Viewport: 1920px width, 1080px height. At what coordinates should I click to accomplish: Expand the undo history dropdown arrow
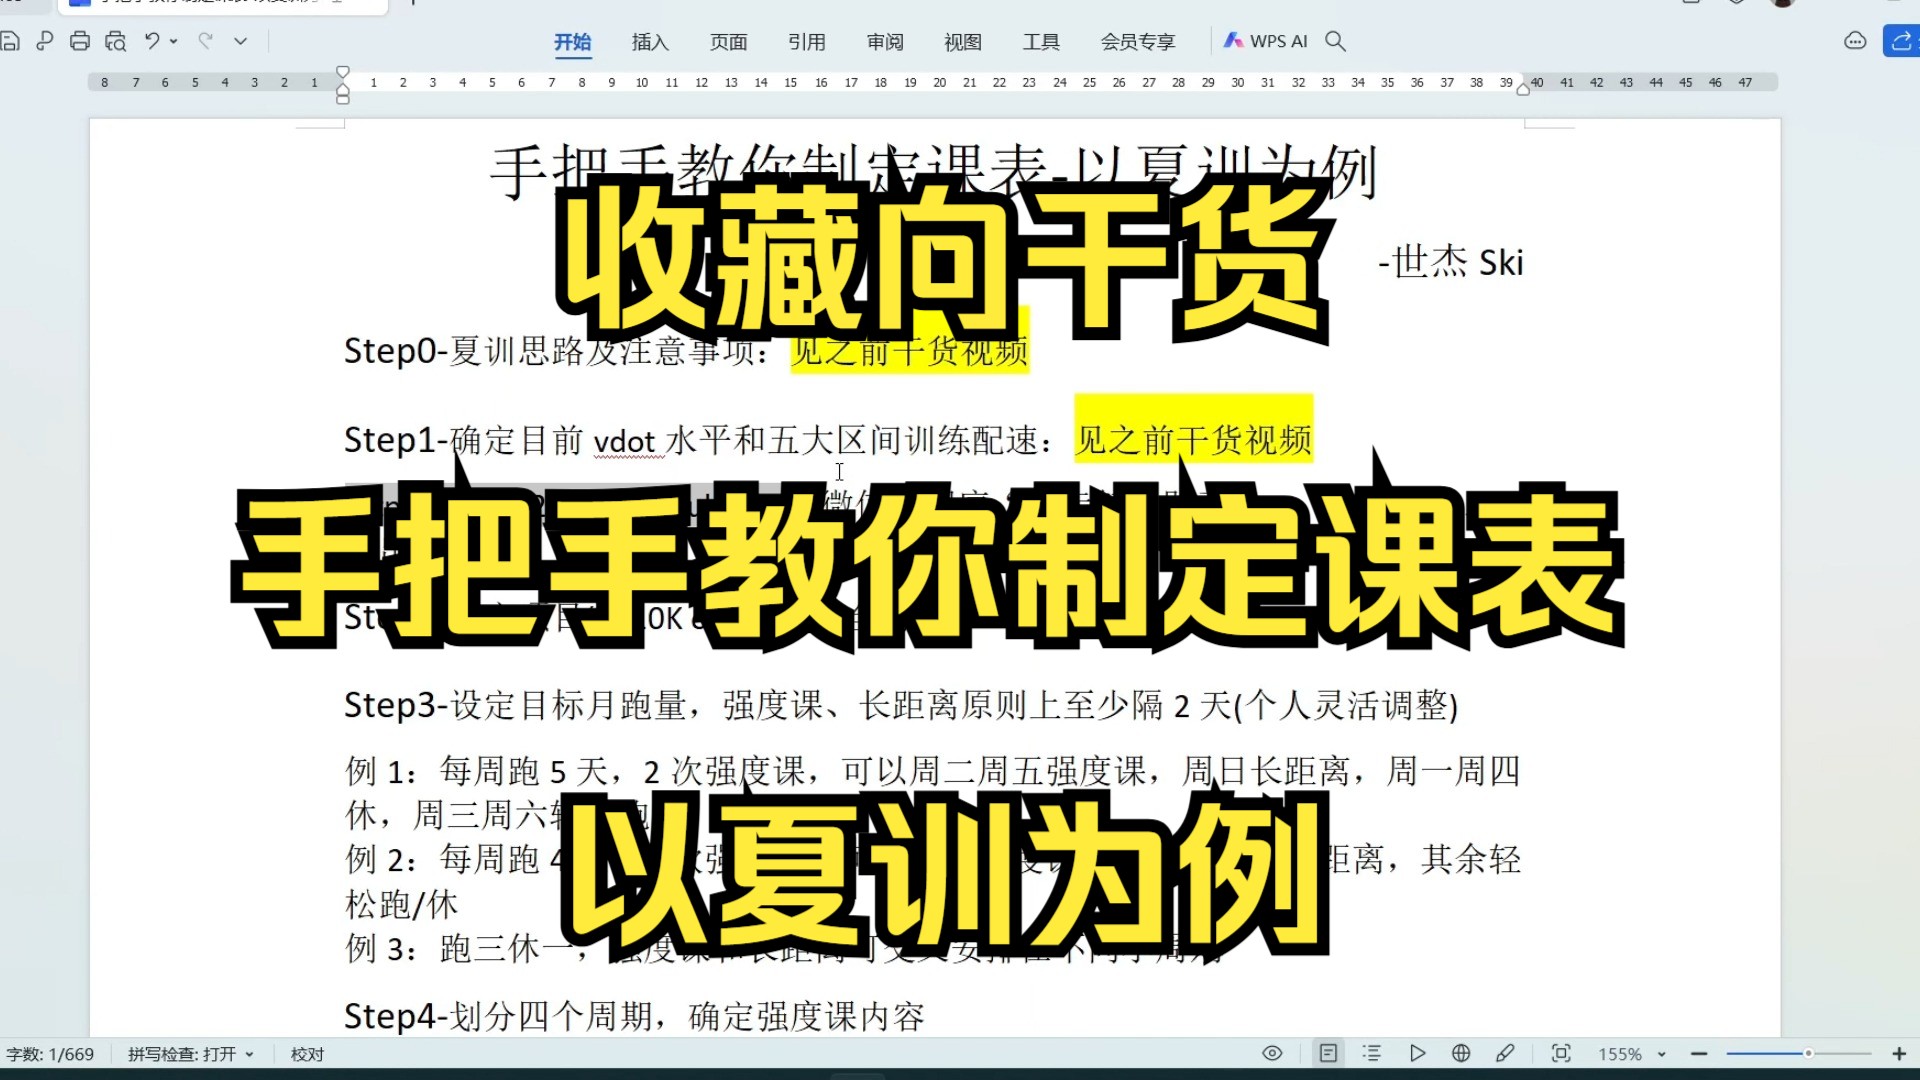pyautogui.click(x=174, y=41)
